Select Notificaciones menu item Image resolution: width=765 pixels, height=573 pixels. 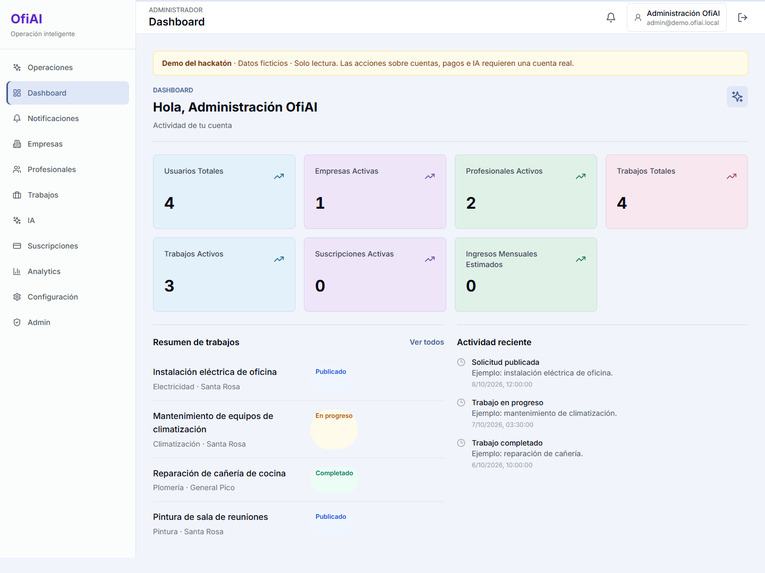click(x=67, y=118)
